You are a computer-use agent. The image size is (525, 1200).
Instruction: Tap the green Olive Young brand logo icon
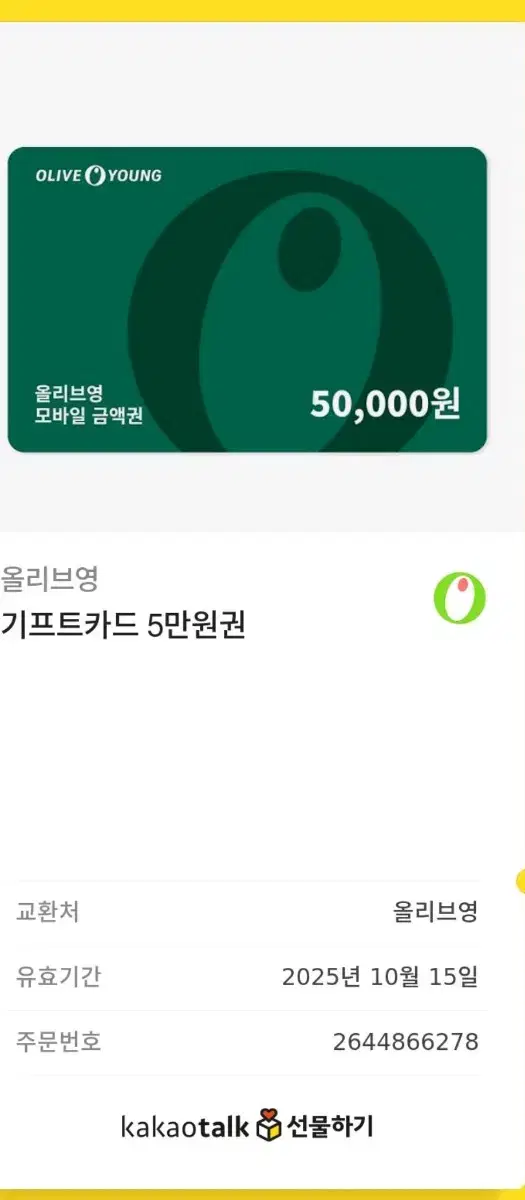[459, 599]
